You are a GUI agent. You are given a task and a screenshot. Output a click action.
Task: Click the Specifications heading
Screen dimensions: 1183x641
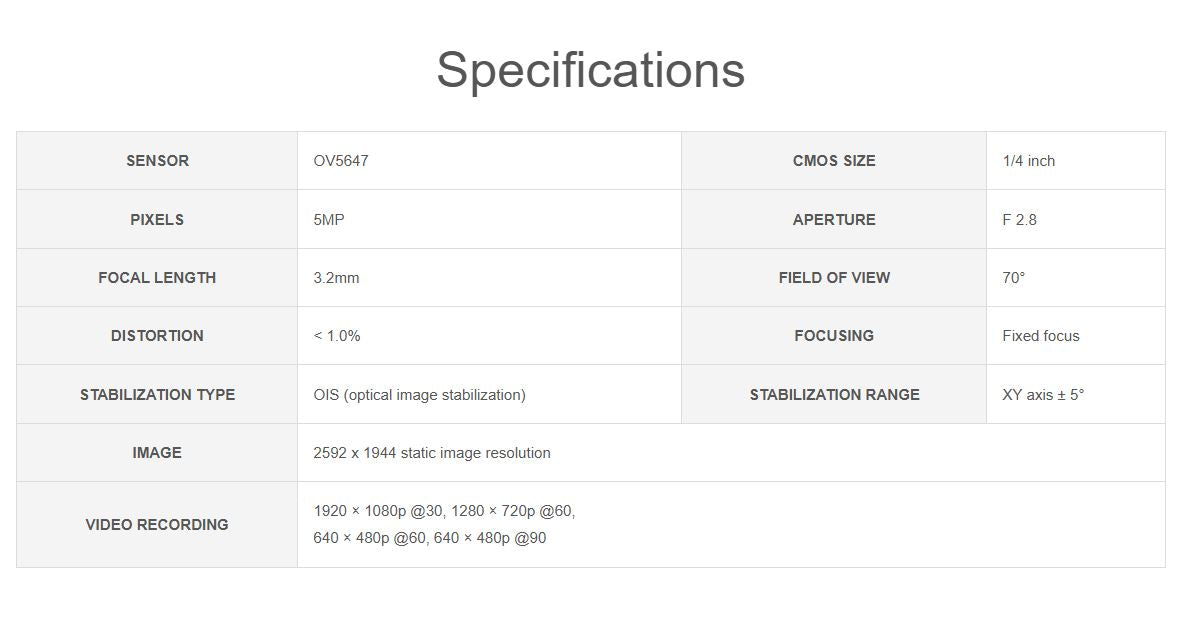coord(590,70)
